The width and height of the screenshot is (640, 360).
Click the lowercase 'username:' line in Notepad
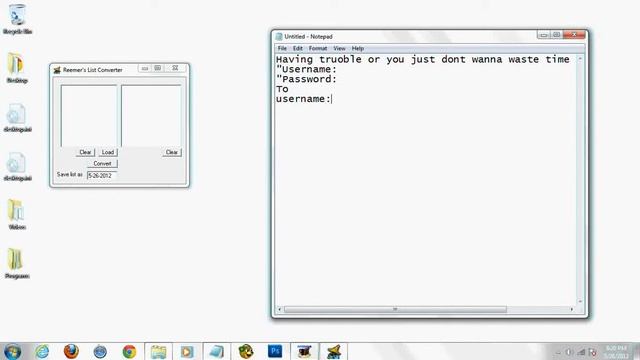coord(303,99)
